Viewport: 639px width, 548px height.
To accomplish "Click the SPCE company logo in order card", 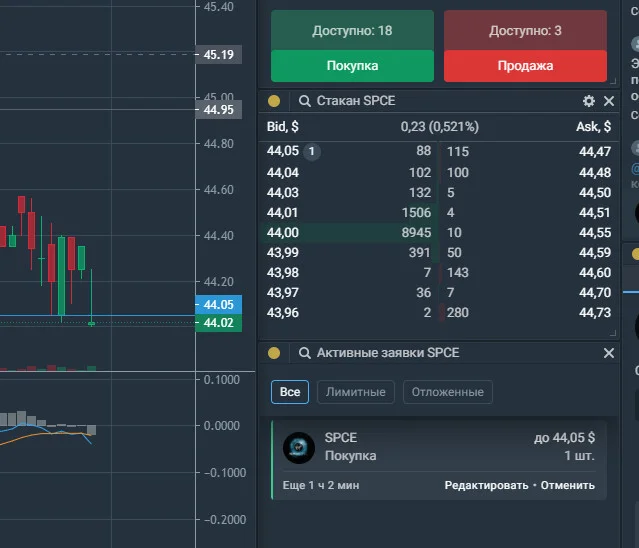I will (x=299, y=448).
